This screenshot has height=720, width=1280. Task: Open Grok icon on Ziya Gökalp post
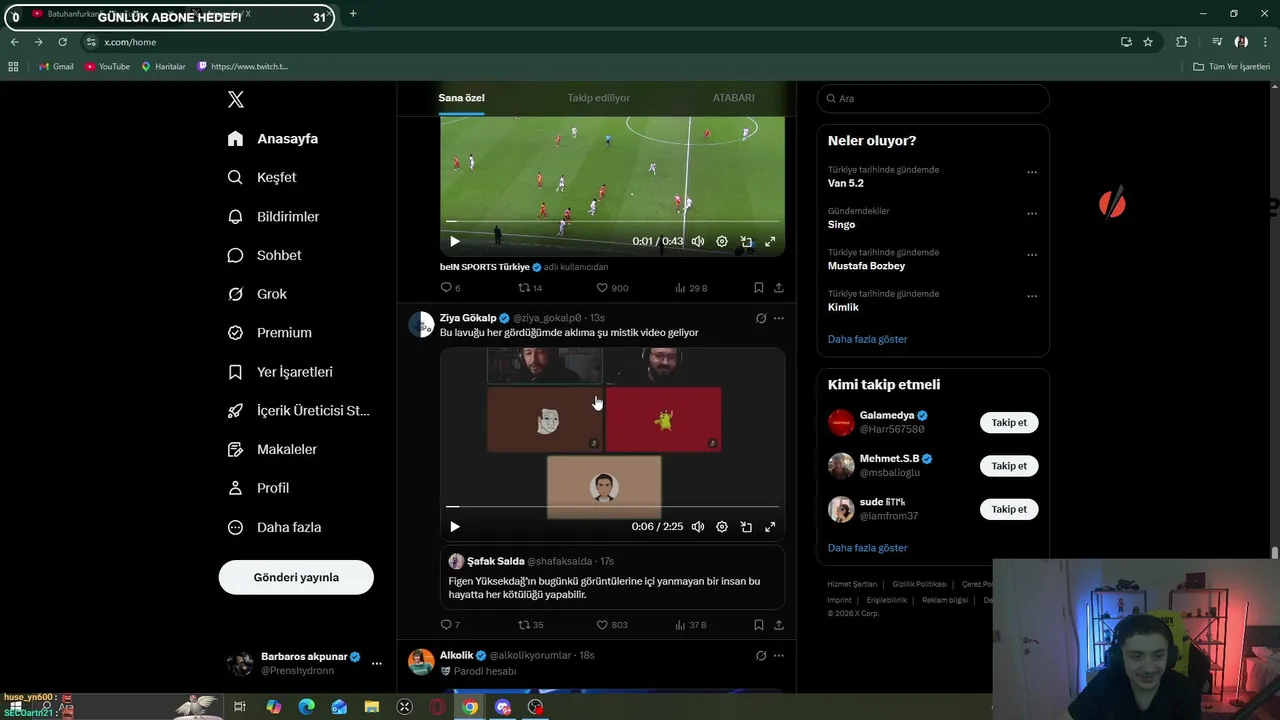(761, 318)
